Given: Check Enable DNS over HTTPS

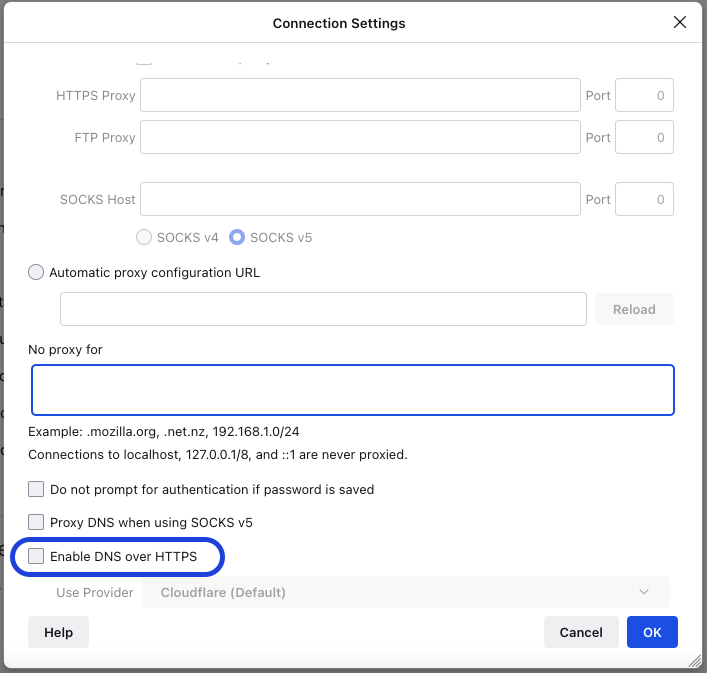Looking at the screenshot, I should click(x=36, y=556).
